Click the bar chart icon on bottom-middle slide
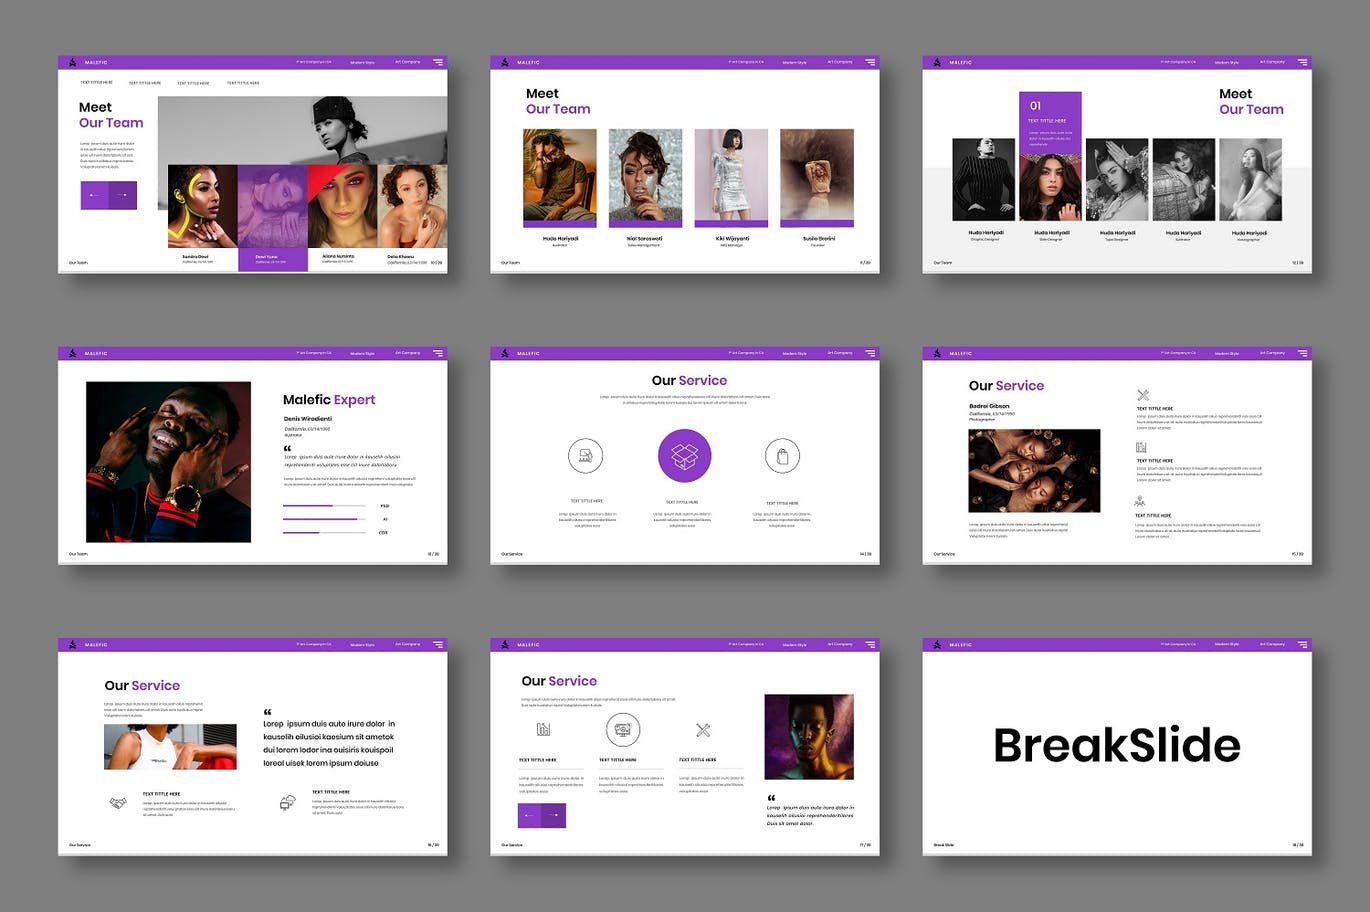Image resolution: width=1370 pixels, height=912 pixels. (x=543, y=730)
